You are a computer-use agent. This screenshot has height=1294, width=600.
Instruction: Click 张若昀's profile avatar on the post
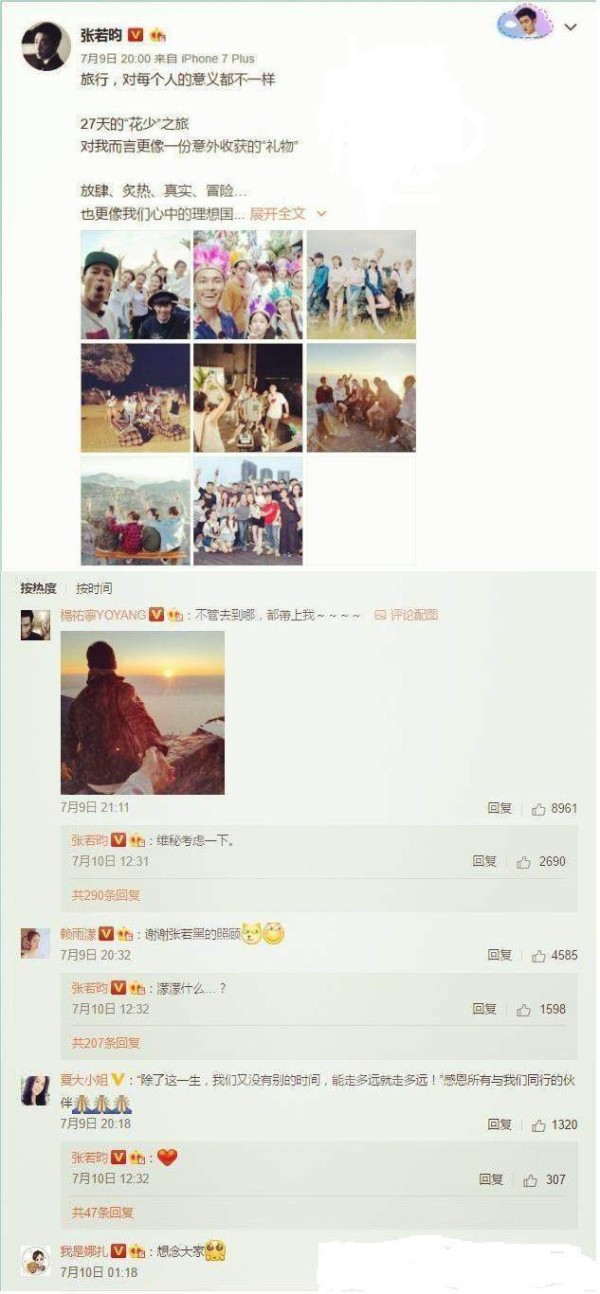pyautogui.click(x=46, y=47)
